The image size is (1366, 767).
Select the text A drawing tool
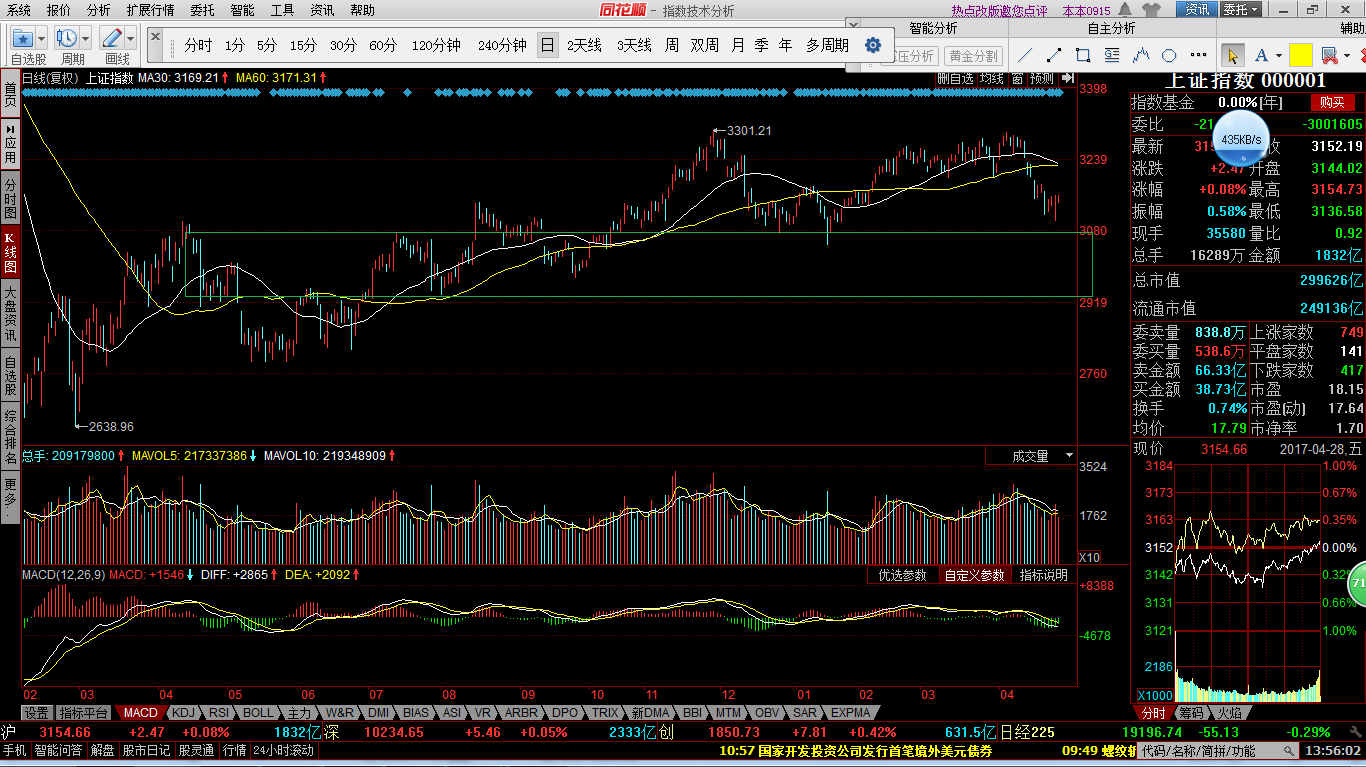(1261, 55)
